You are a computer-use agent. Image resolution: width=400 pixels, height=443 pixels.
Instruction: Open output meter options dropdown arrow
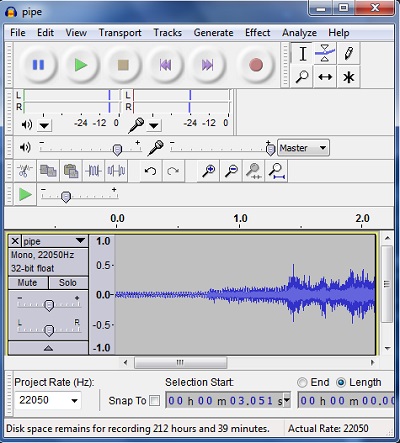point(44,126)
